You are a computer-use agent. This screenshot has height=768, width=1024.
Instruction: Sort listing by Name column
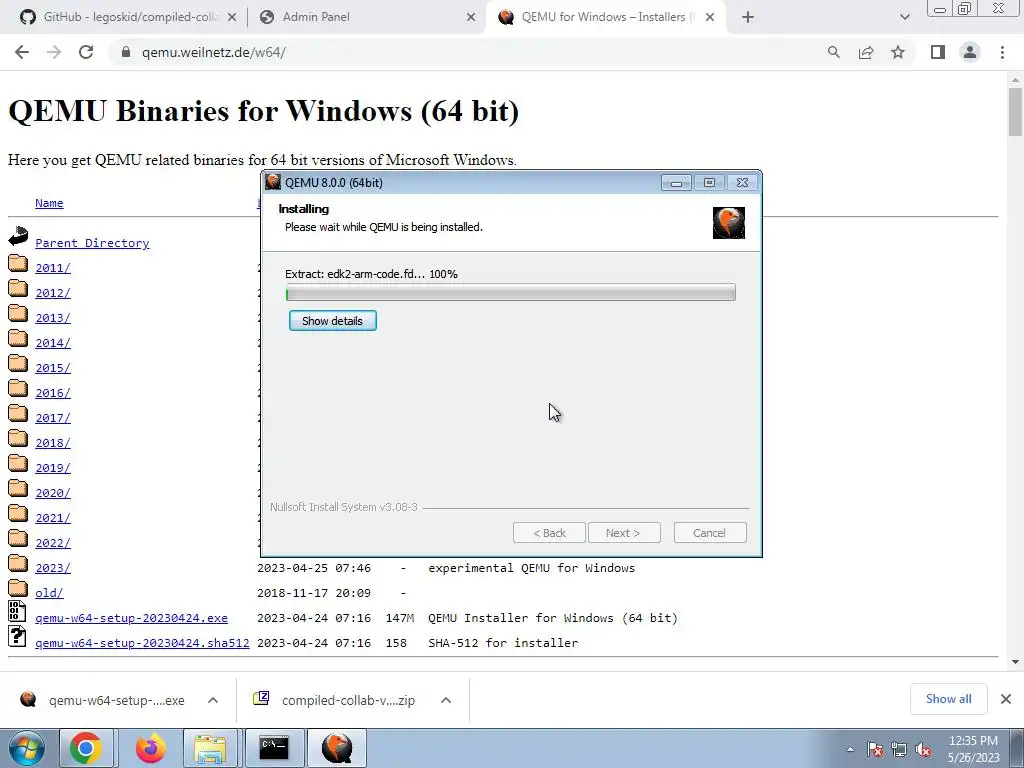(x=49, y=203)
